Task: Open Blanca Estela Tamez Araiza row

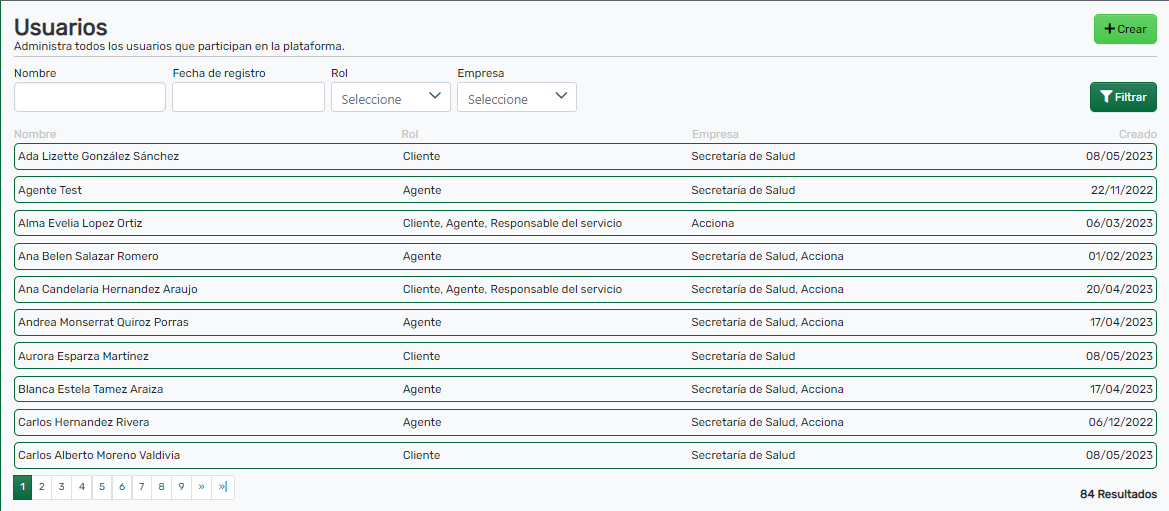Action: coord(585,389)
